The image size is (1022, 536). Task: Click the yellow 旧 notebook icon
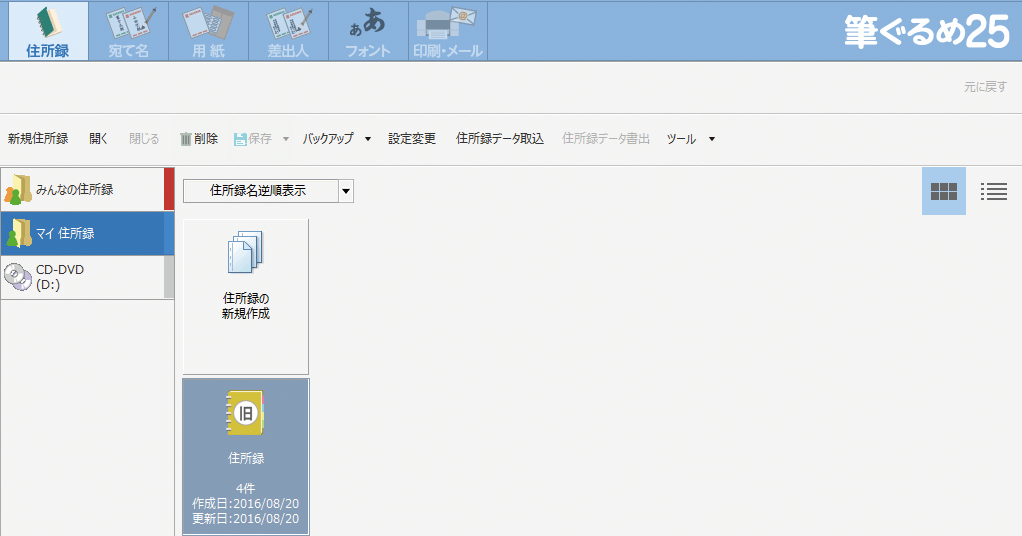[245, 413]
